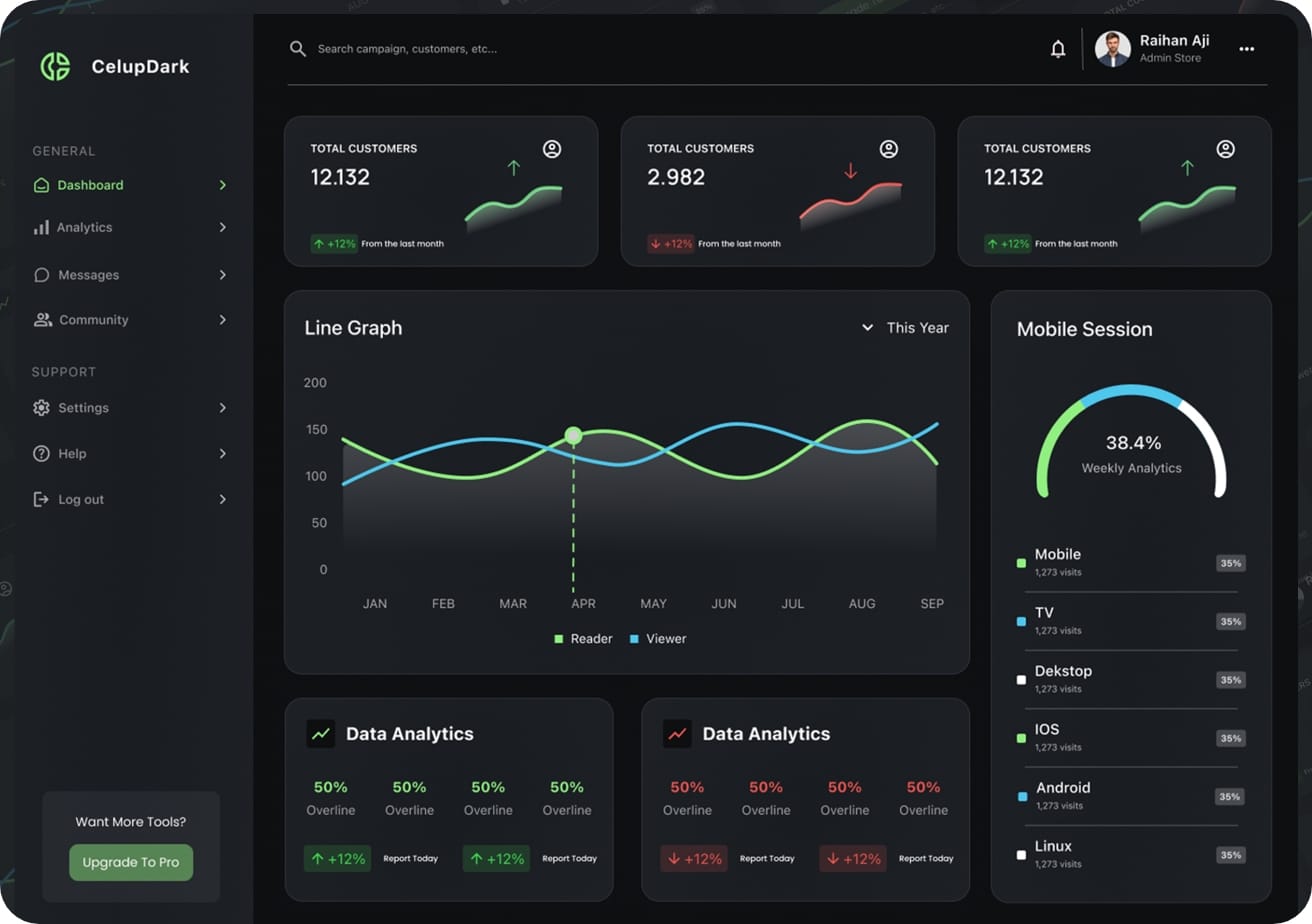The width and height of the screenshot is (1312, 924).
Task: Toggle the Reader legend item in chart
Action: 583,639
